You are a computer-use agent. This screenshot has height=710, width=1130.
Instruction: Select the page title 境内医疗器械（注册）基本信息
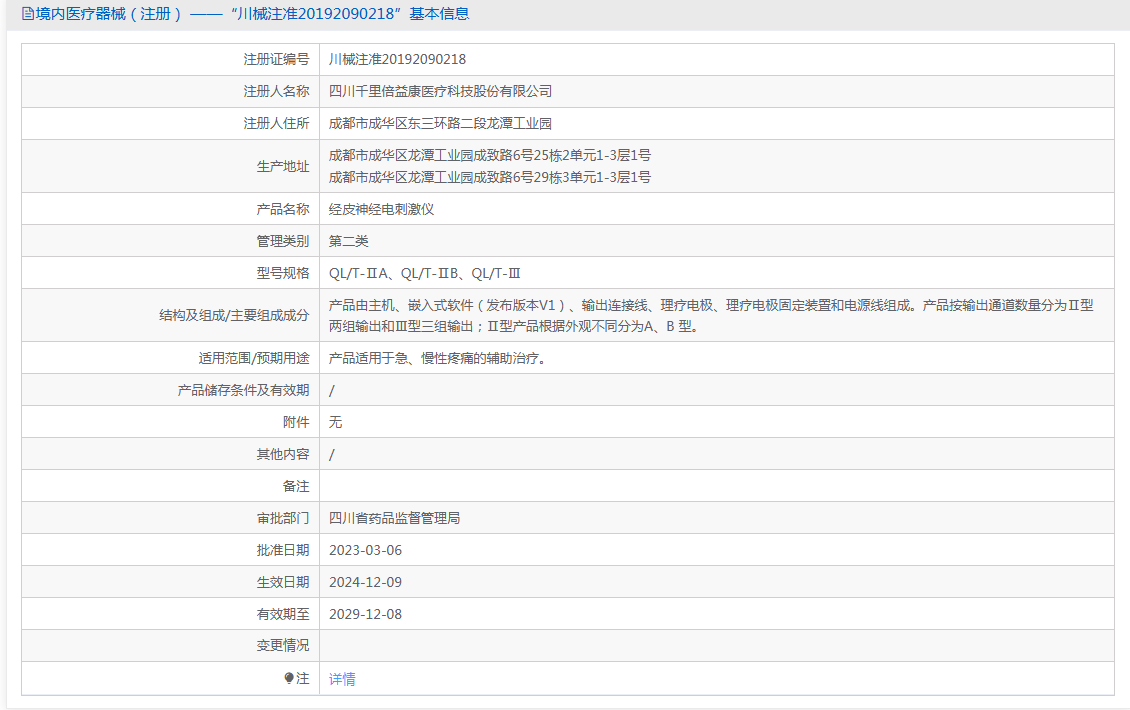pyautogui.click(x=252, y=14)
